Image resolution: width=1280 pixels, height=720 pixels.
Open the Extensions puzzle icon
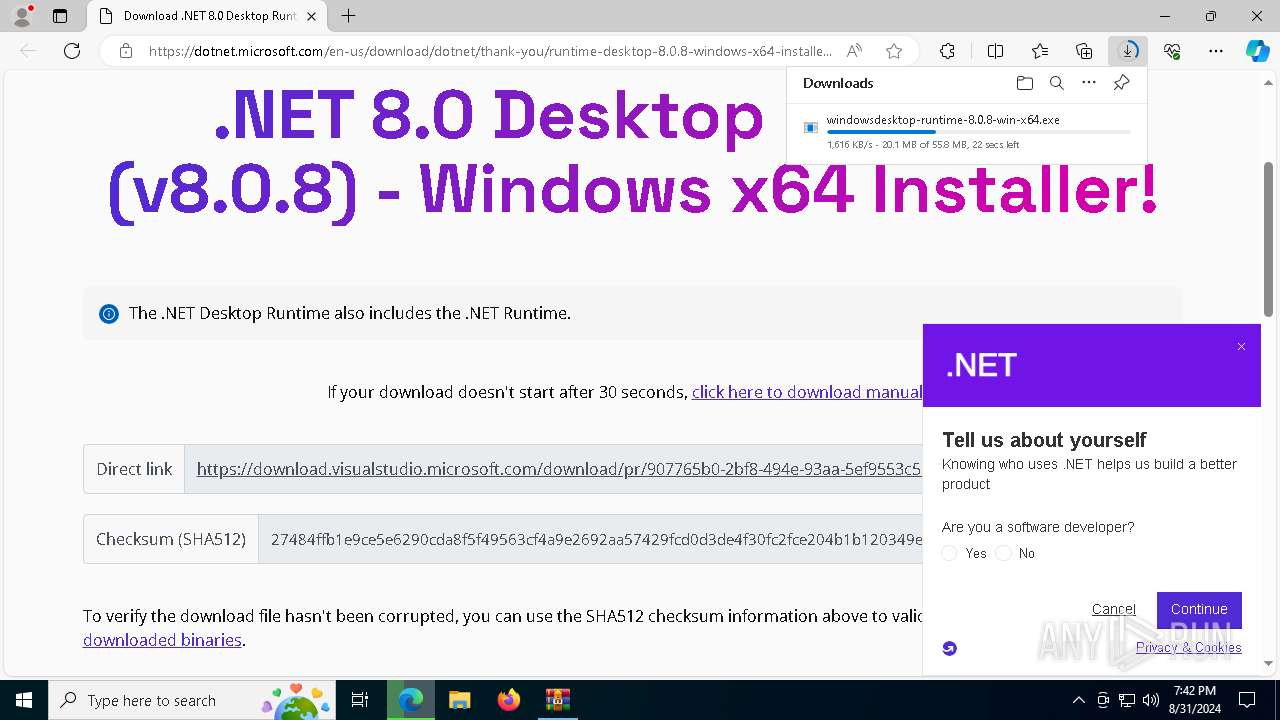click(x=947, y=51)
